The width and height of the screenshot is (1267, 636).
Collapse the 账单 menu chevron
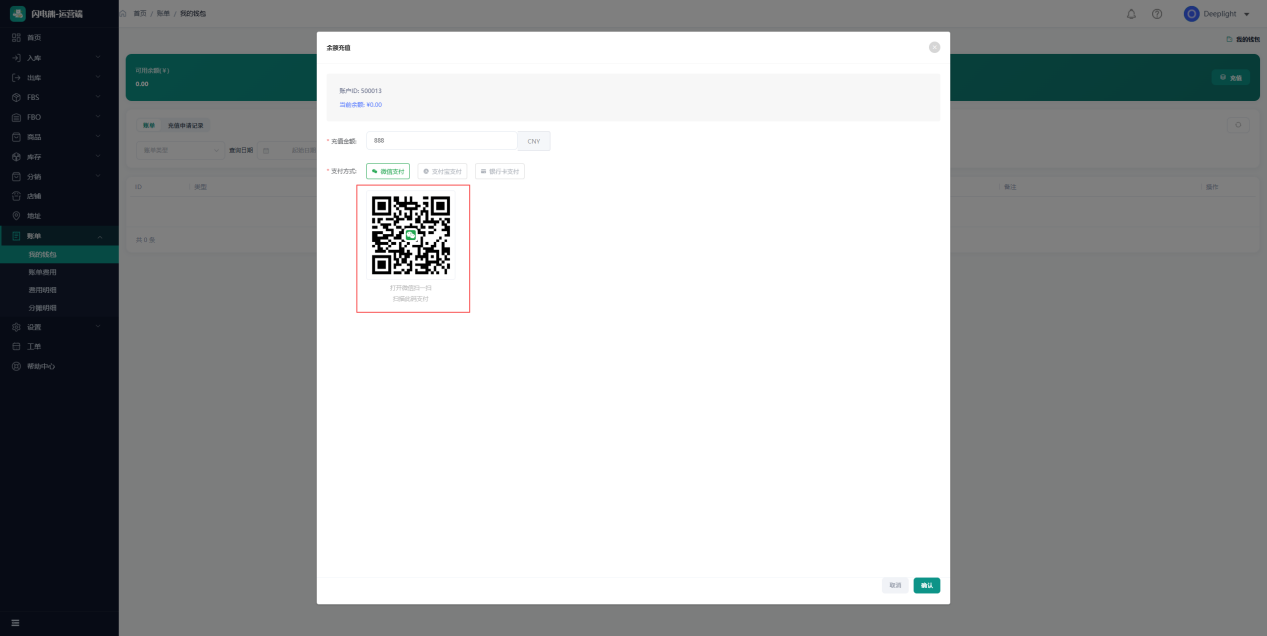tap(98, 236)
